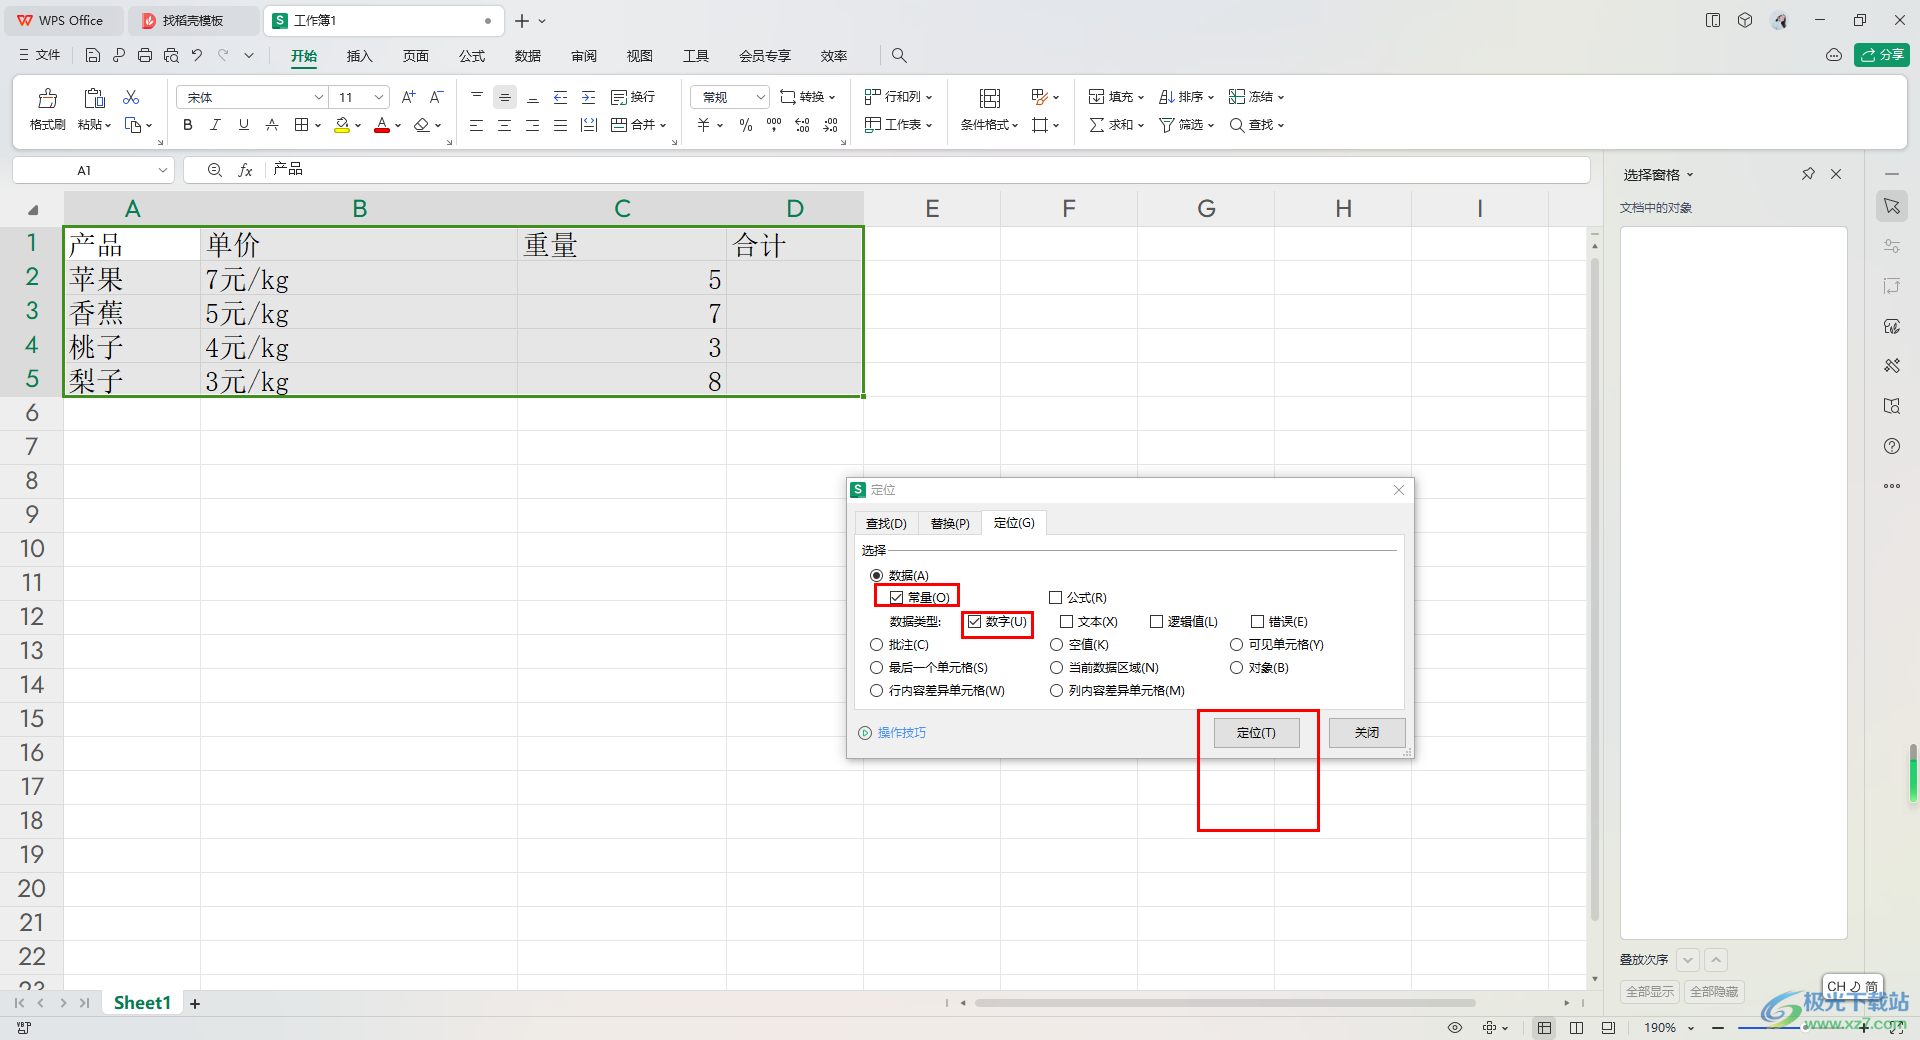Open the search magnifier in ribbon tabs
Image resolution: width=1920 pixels, height=1040 pixels.
899,56
